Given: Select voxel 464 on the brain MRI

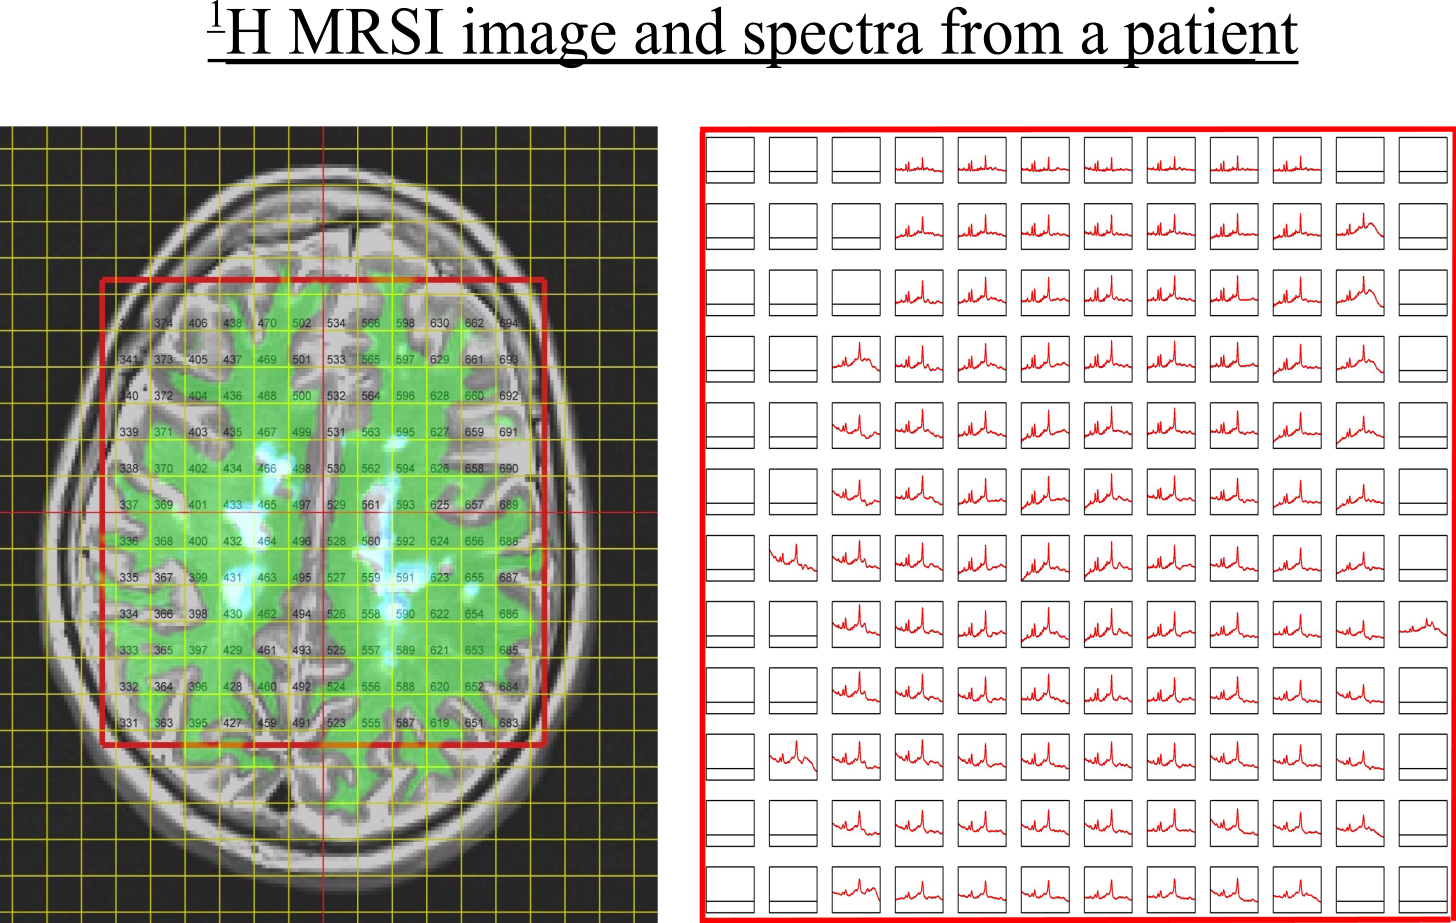Looking at the screenshot, I should pyautogui.click(x=267, y=541).
